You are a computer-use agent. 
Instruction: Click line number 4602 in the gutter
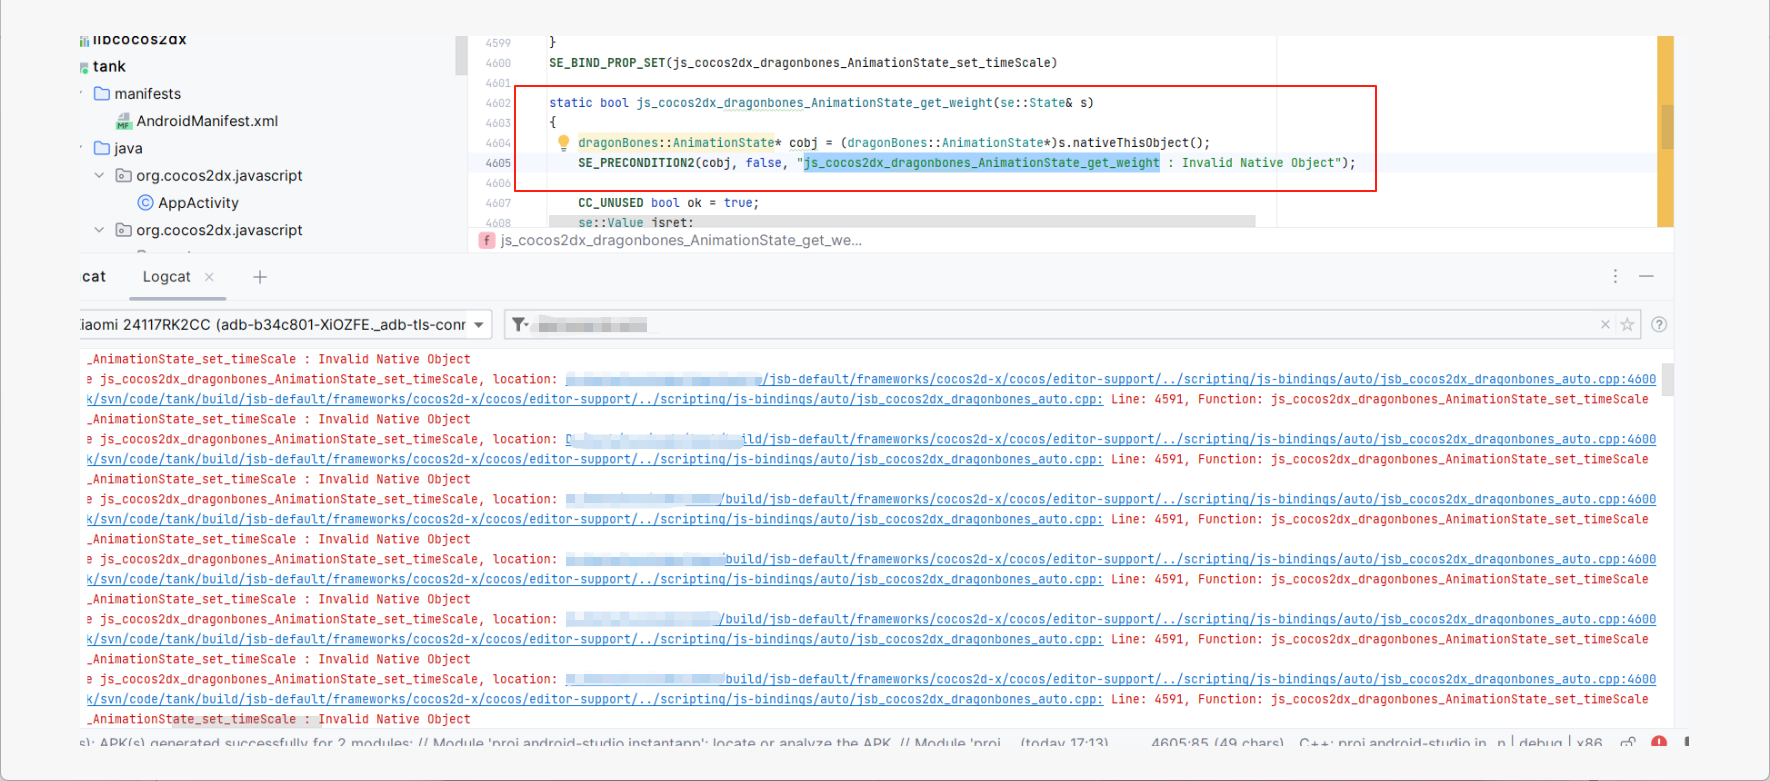tap(498, 103)
